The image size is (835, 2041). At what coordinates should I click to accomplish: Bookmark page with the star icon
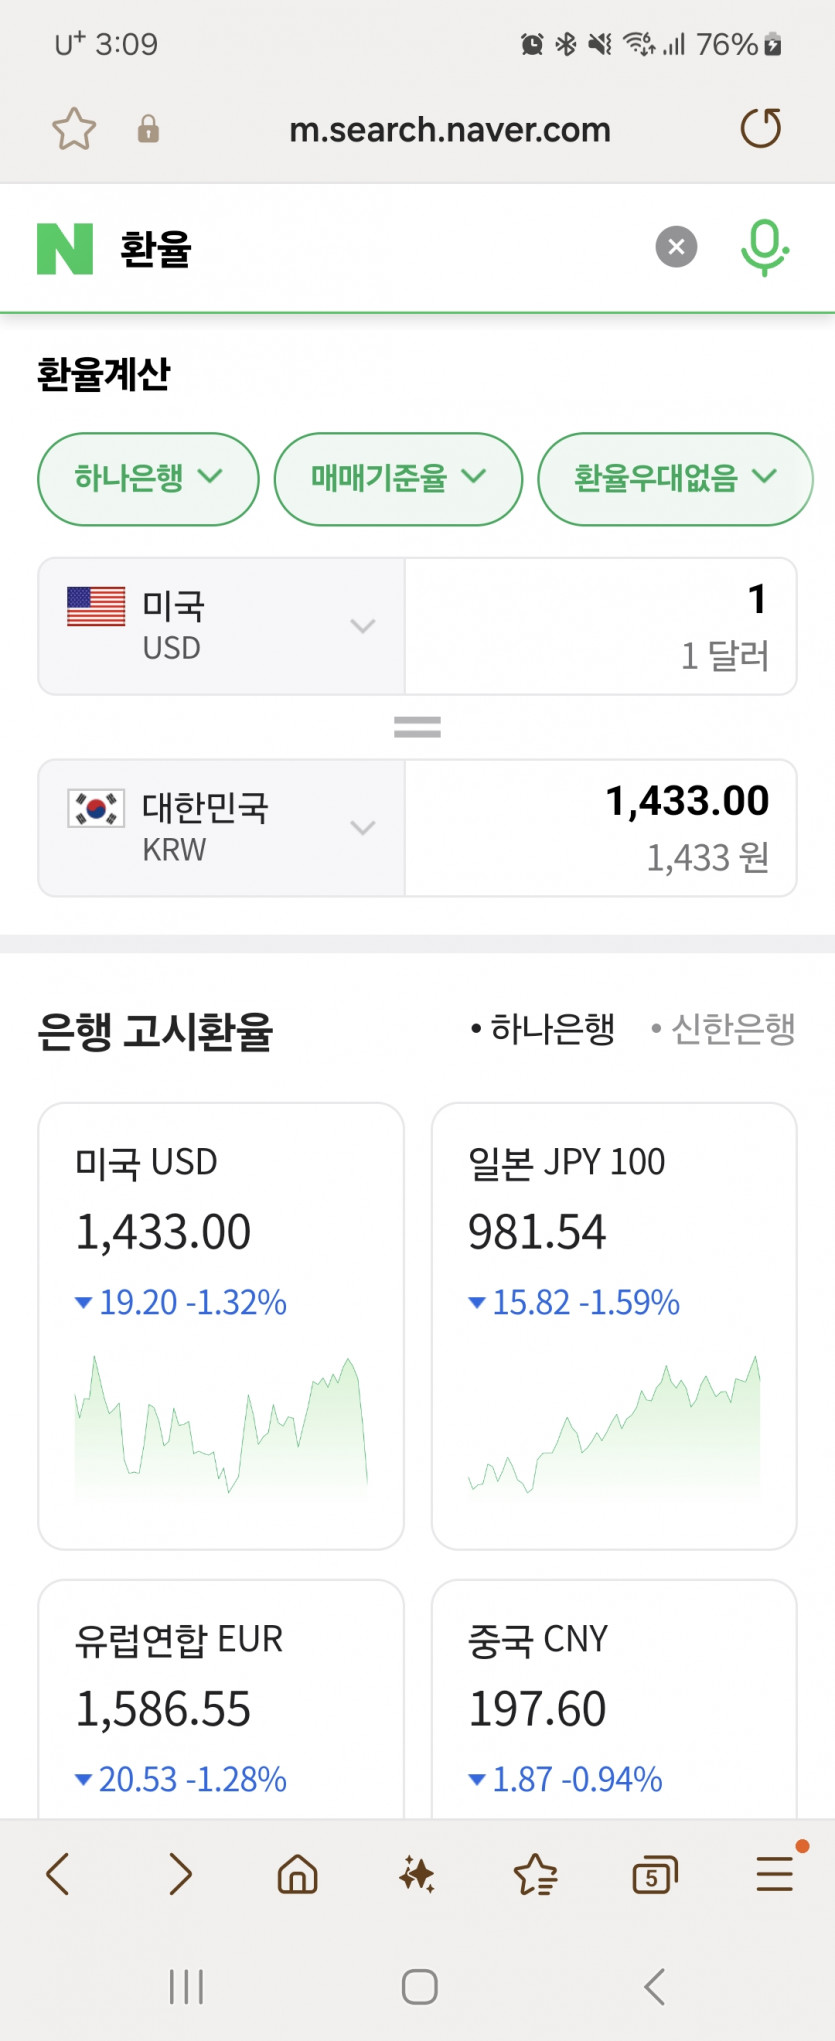pos(74,130)
